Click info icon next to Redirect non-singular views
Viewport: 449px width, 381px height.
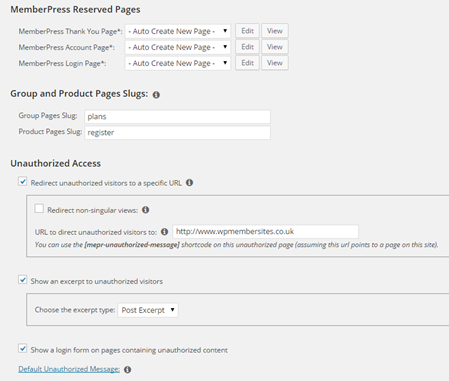click(146, 210)
